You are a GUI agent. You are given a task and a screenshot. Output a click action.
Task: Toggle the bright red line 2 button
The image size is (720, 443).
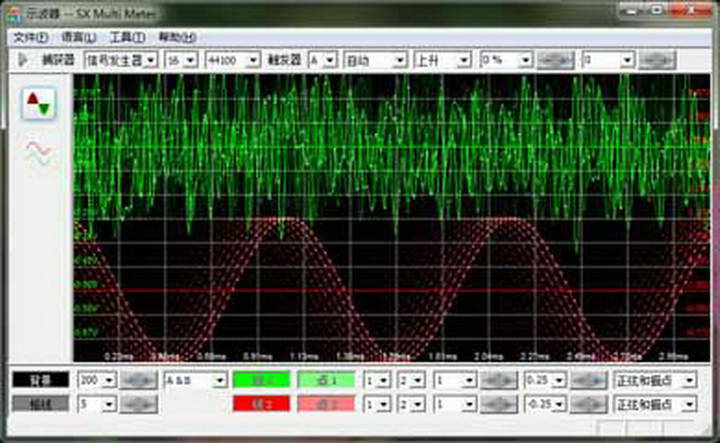(260, 404)
